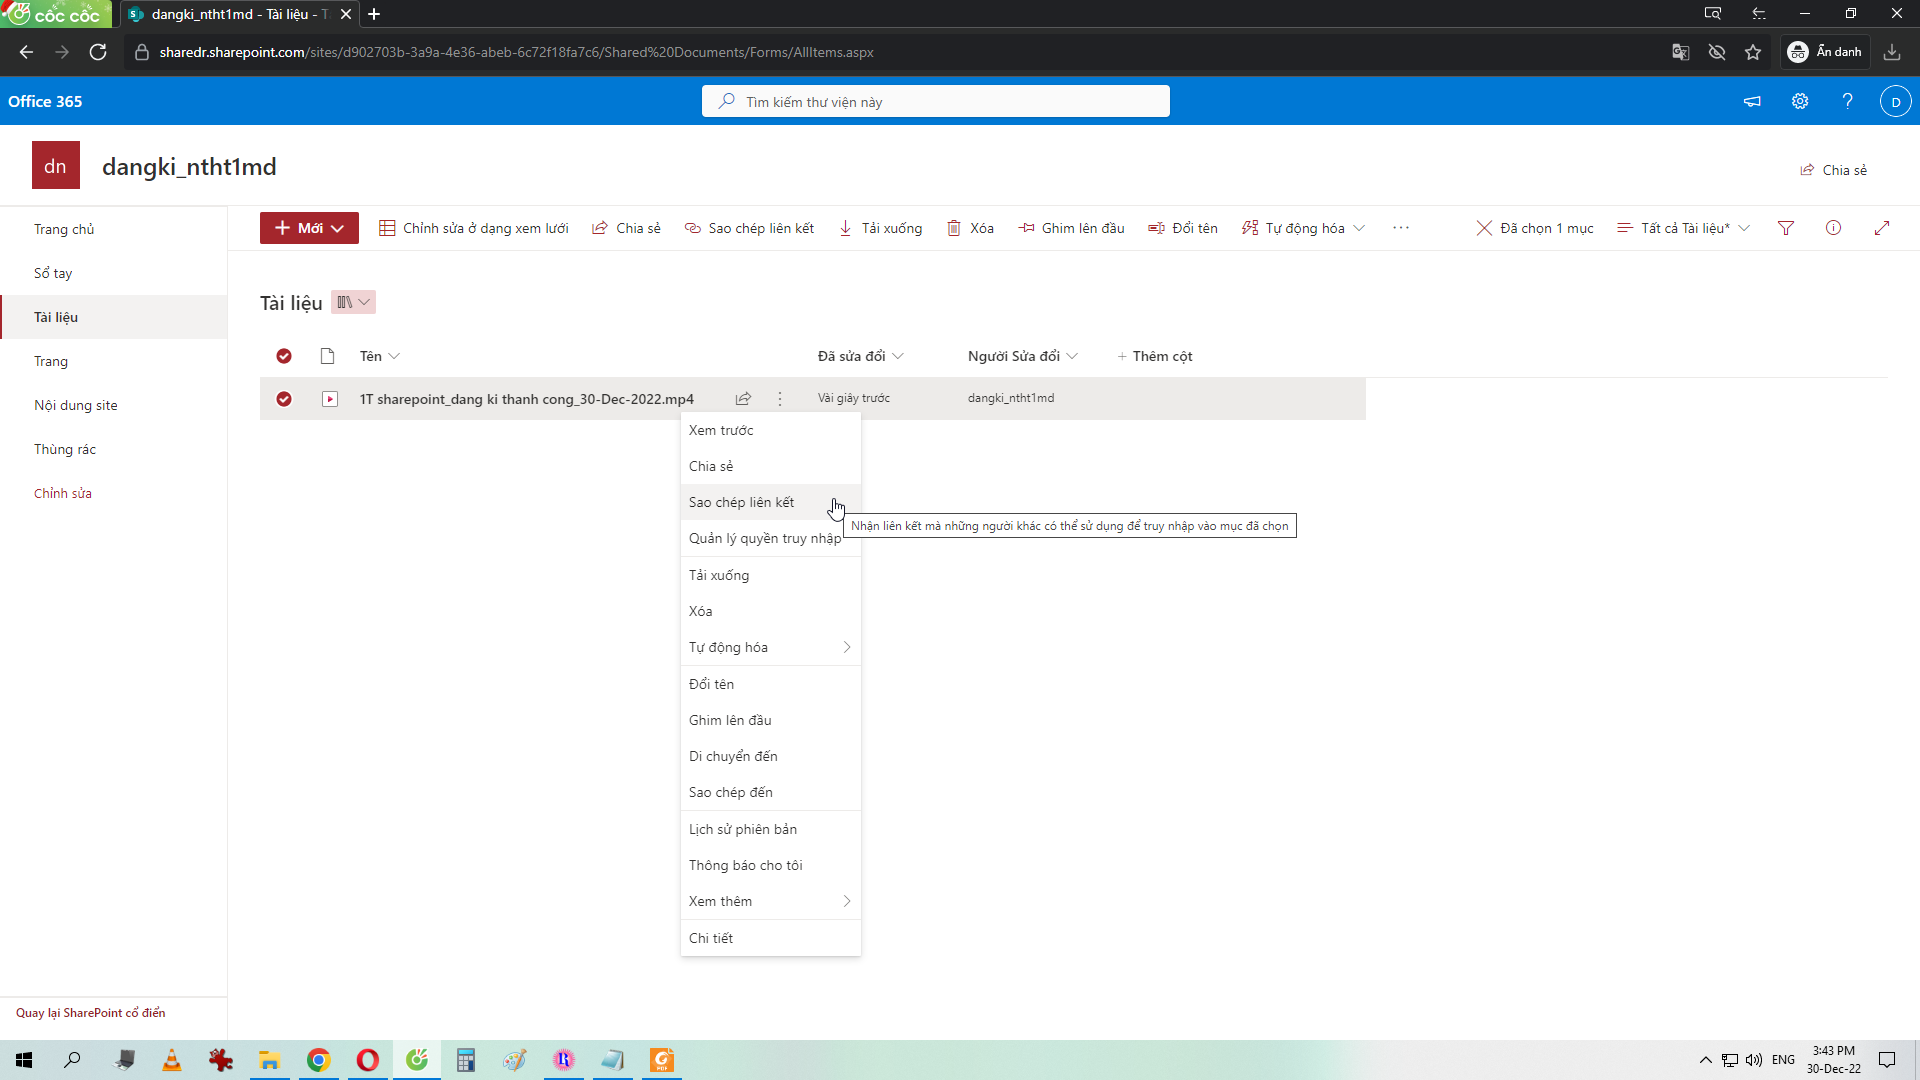Screen dimensions: 1920x1080
Task: Expand Xem thêm submenu in context menu
Action: pyautogui.click(x=770, y=901)
